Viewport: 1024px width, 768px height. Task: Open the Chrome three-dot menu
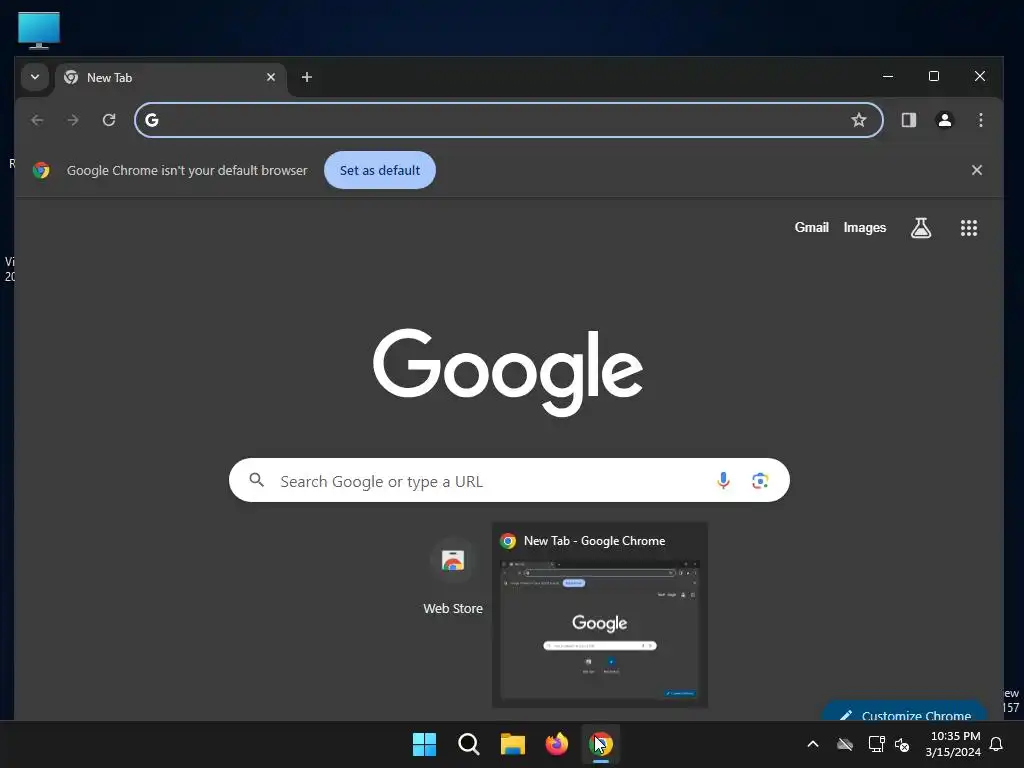click(x=980, y=120)
